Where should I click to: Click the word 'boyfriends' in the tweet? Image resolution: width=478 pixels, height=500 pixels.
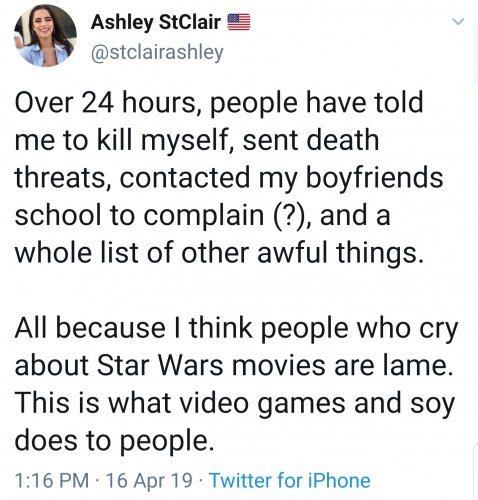coord(374,177)
